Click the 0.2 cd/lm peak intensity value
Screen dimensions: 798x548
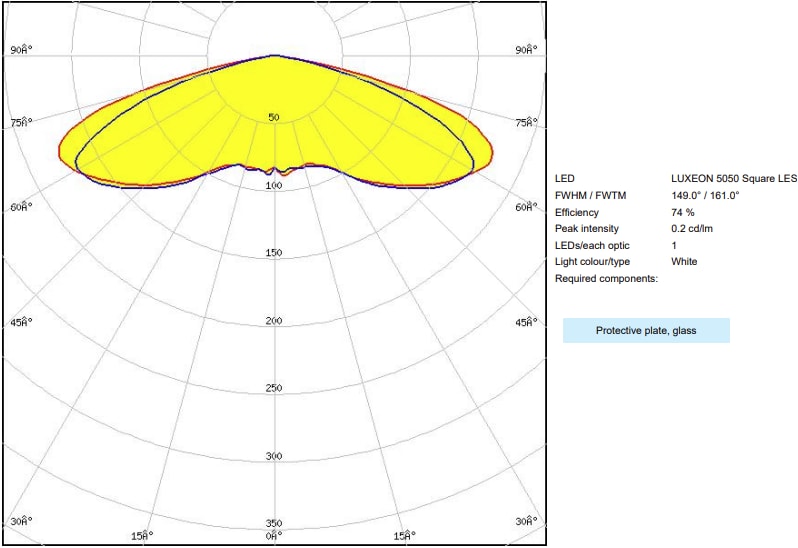point(691,229)
